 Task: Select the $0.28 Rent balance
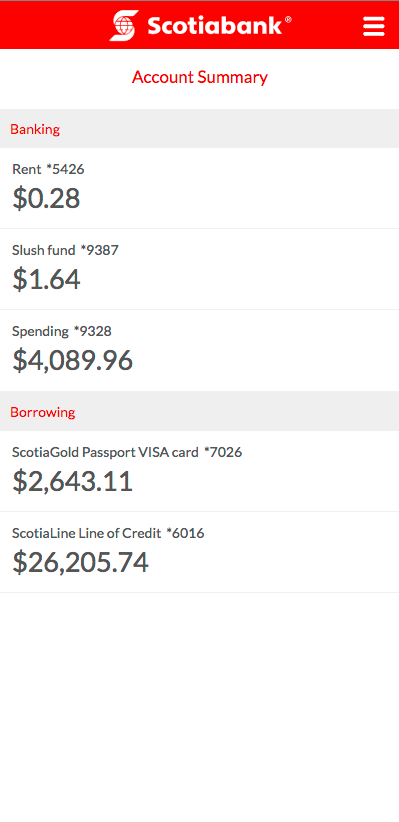46,198
